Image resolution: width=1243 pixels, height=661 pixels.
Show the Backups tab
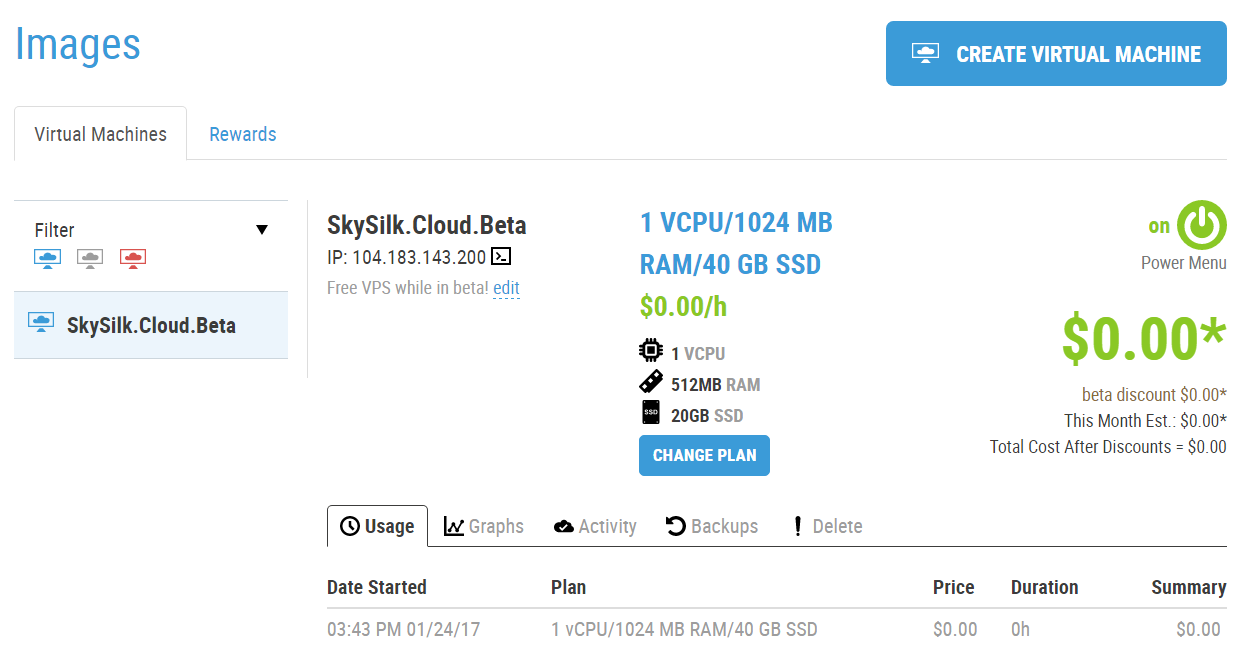click(x=712, y=526)
